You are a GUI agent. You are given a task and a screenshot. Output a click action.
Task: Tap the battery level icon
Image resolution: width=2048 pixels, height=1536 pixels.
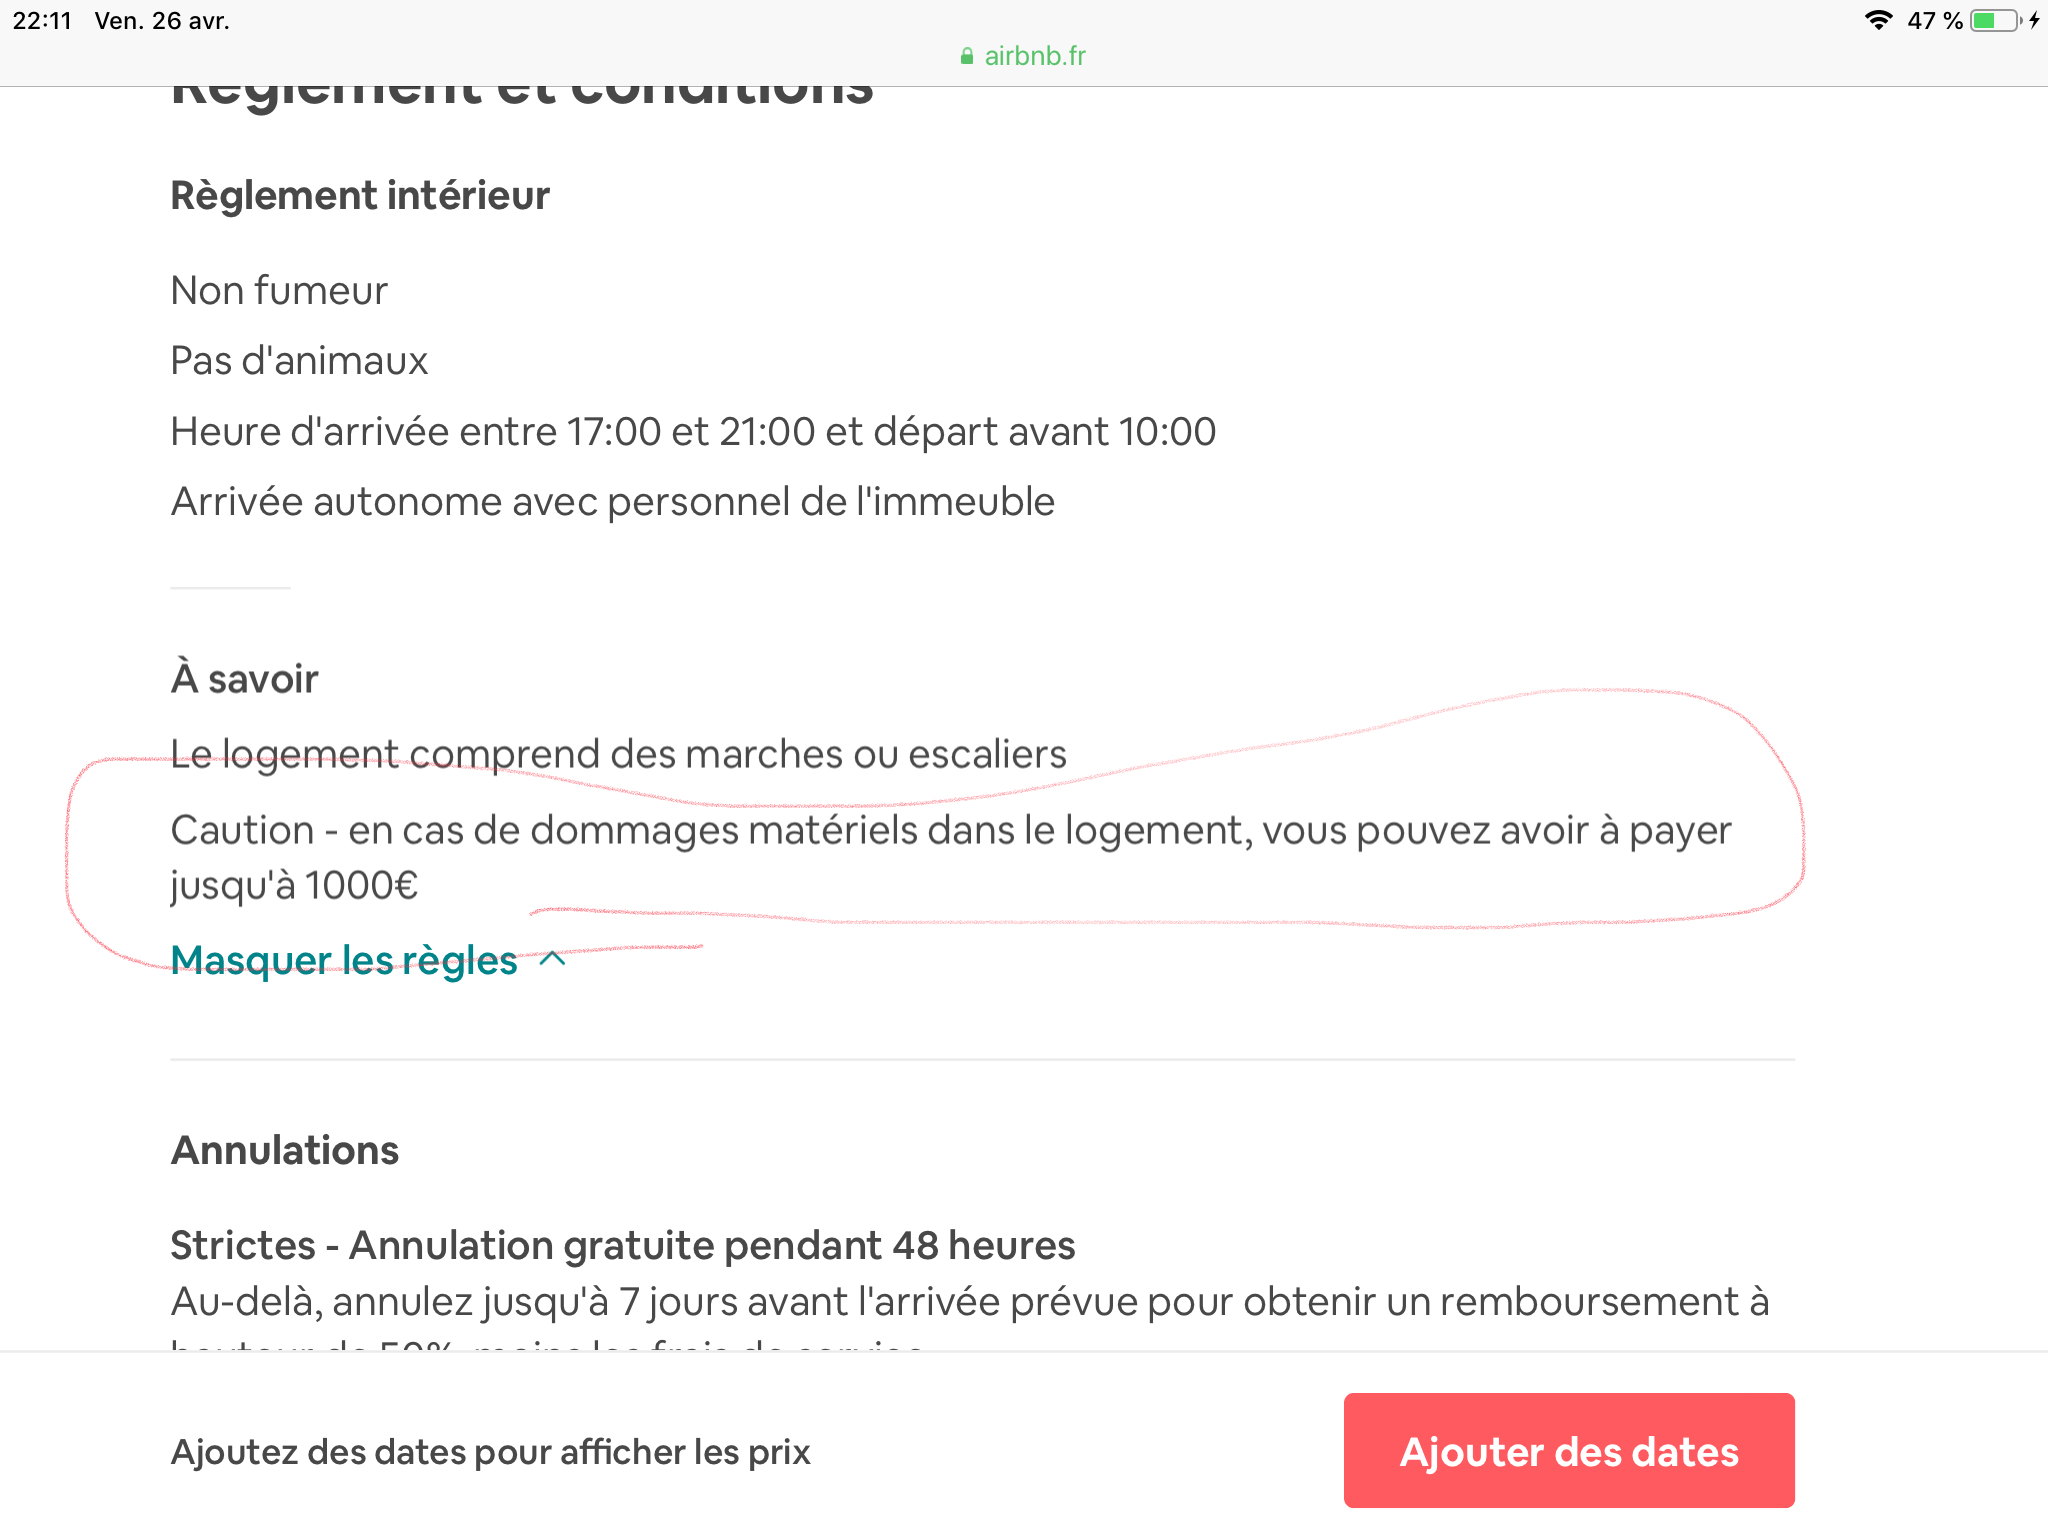1994,20
